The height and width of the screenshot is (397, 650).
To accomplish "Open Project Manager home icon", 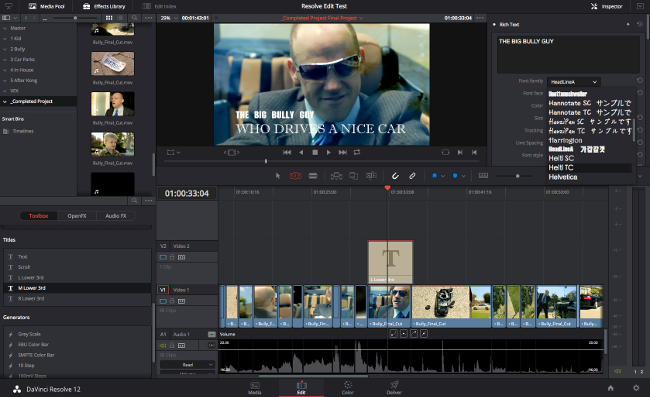I will [x=611, y=388].
